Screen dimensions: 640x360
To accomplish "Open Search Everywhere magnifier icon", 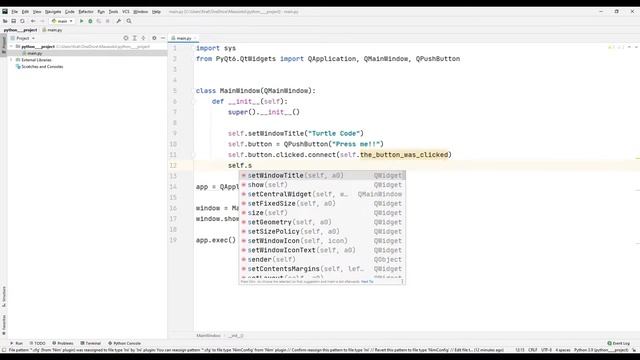I will 129,21.
